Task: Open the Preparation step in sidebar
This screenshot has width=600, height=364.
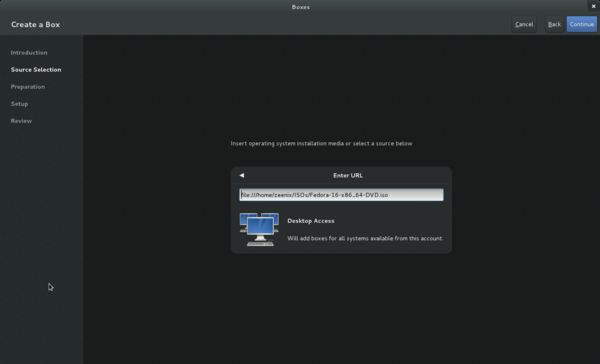Action: click(28, 87)
